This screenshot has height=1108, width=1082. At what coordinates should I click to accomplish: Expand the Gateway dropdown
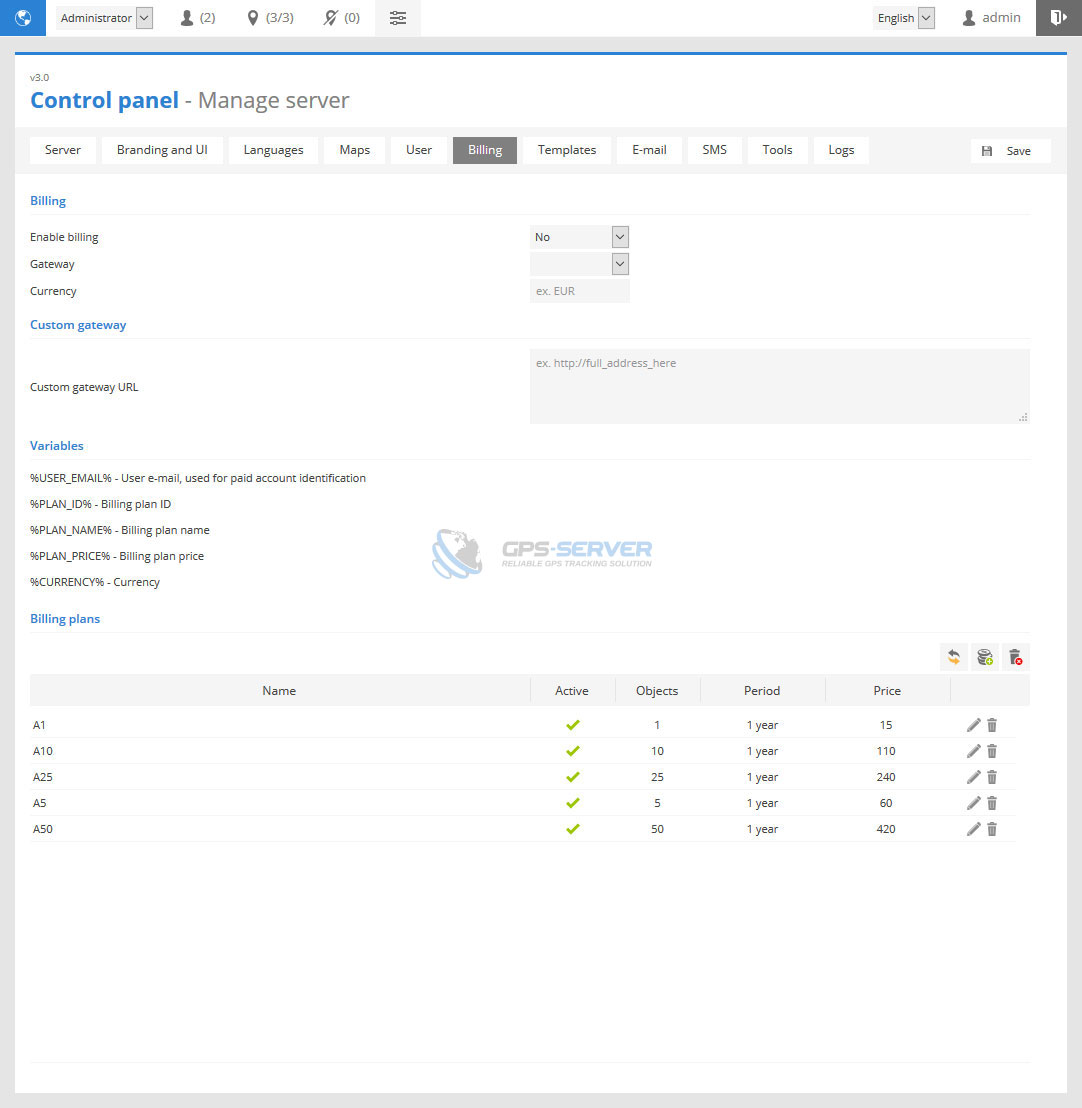[579, 264]
